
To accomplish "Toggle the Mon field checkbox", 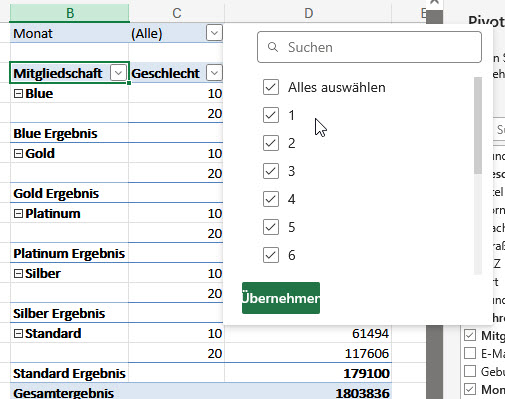I will click(x=470, y=389).
